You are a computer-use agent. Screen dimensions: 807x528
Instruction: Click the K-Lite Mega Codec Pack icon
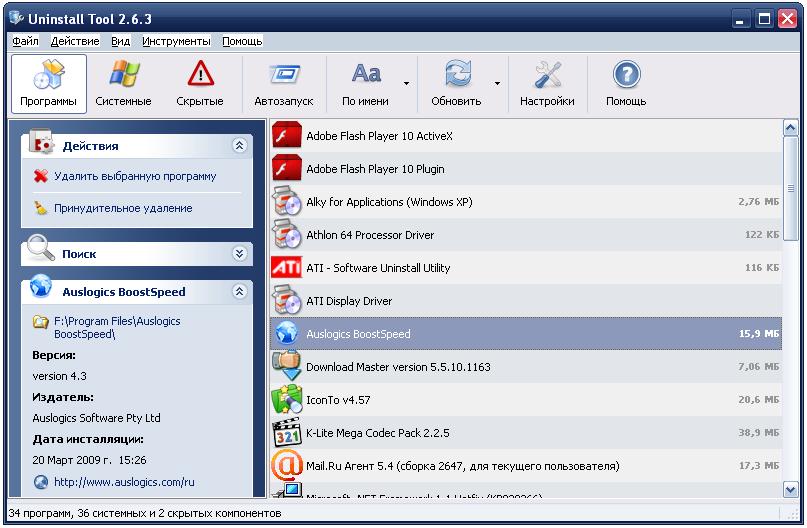(x=287, y=432)
